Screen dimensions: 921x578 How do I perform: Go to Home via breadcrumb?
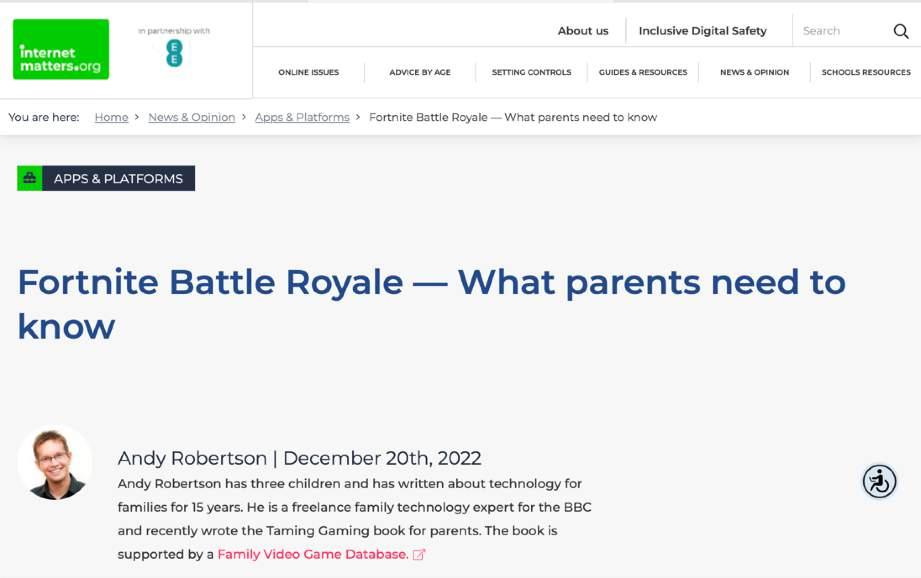pyautogui.click(x=112, y=117)
